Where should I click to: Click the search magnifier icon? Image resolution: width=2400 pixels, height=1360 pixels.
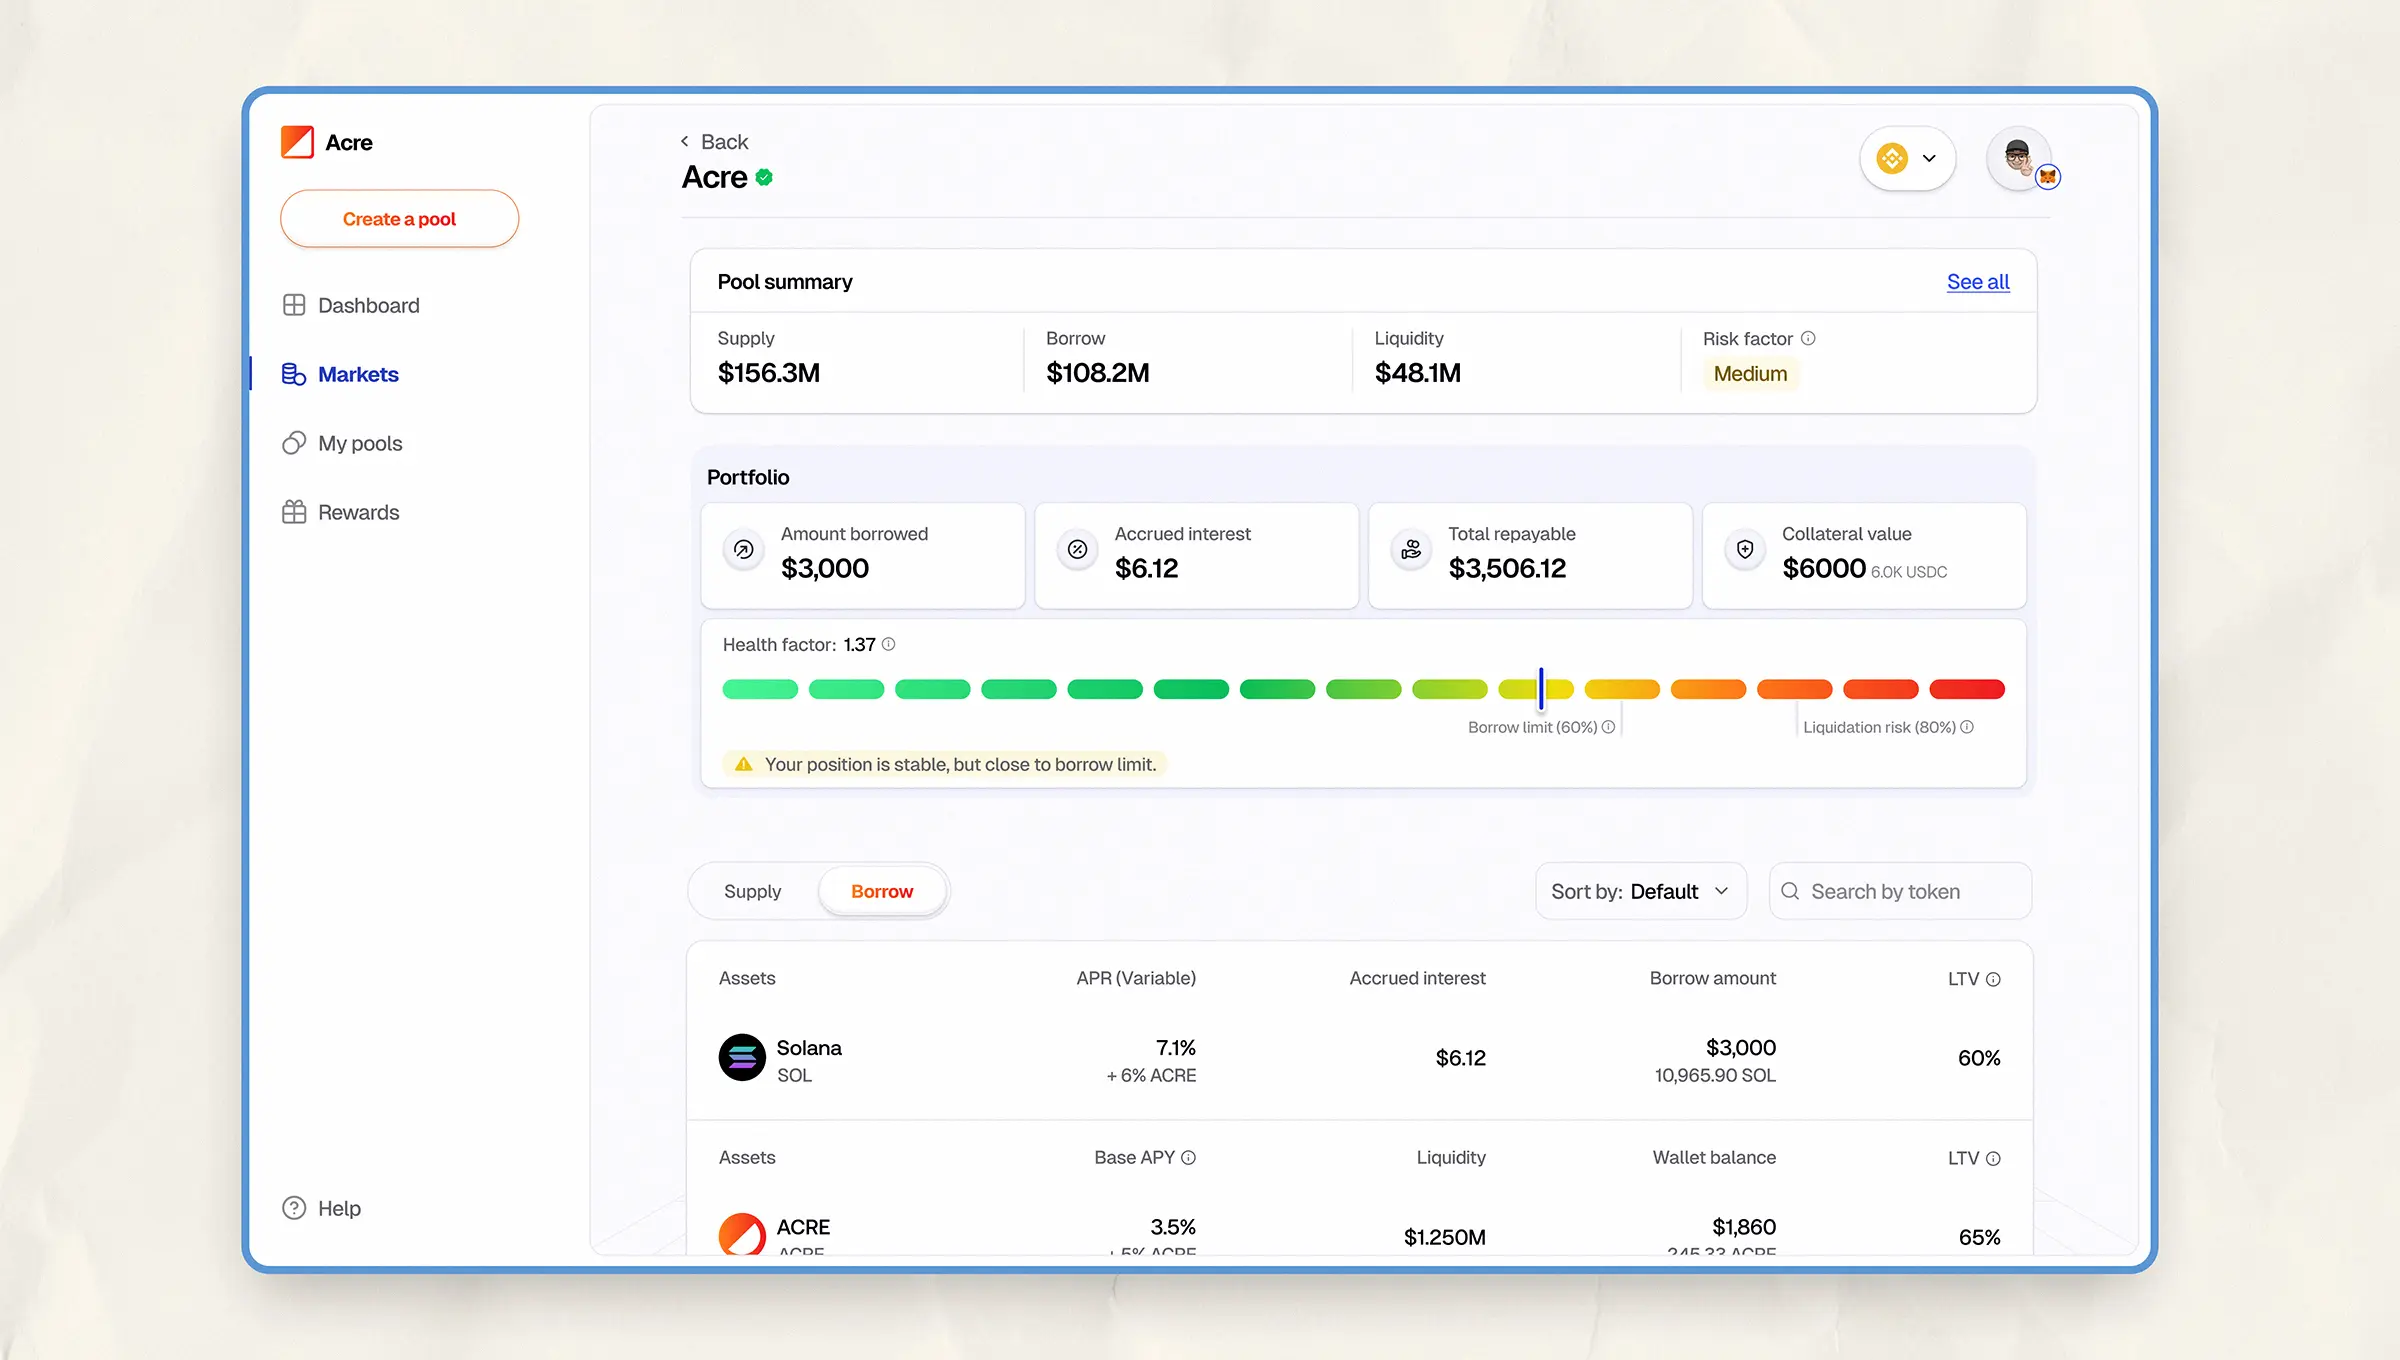[x=1790, y=891]
